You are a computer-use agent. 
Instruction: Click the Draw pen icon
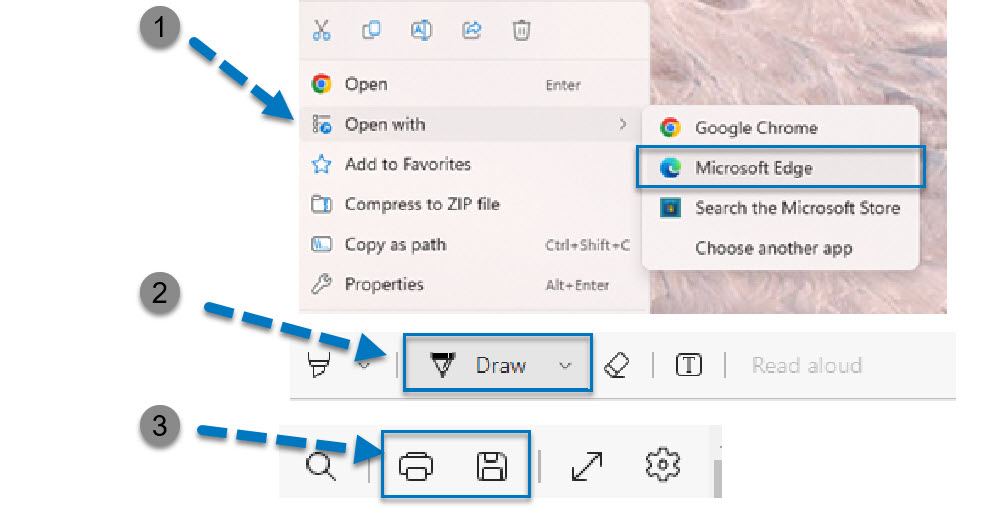443,366
